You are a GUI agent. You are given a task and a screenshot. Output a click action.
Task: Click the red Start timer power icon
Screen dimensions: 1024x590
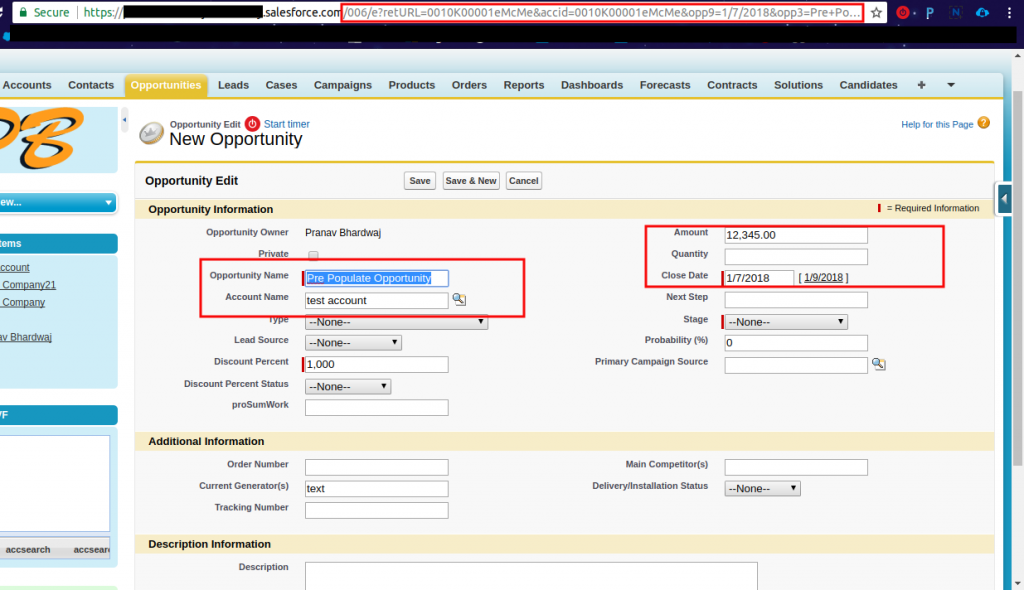click(252, 123)
